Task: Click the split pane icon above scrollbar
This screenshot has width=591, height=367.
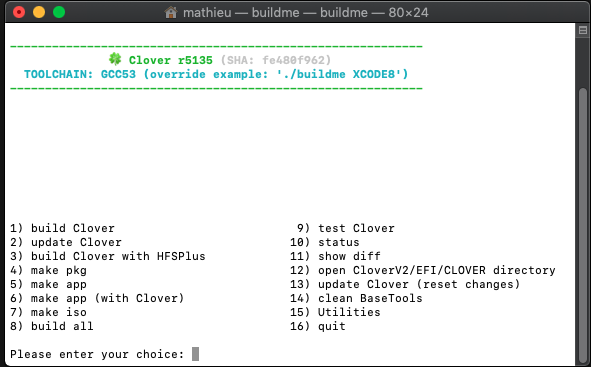Action: [583, 30]
